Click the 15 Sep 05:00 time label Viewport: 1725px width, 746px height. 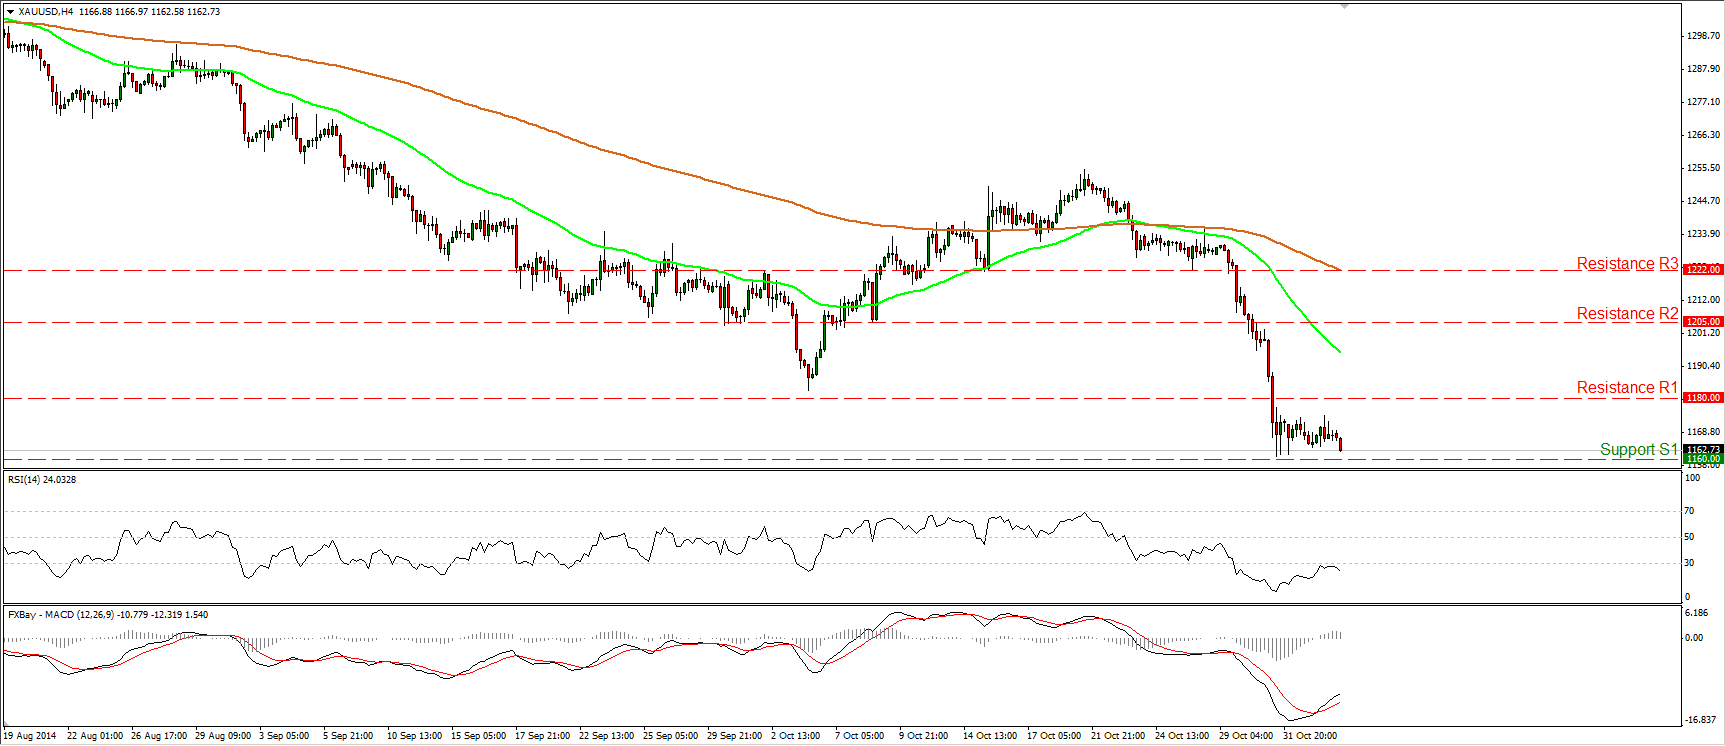[479, 736]
